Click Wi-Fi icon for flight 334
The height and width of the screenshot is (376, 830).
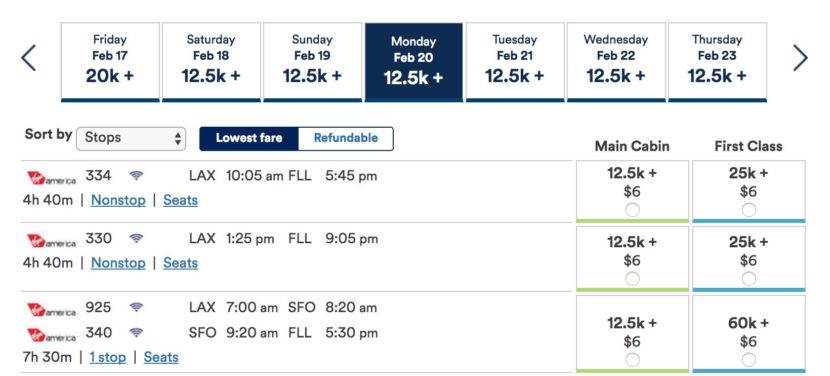(x=137, y=175)
